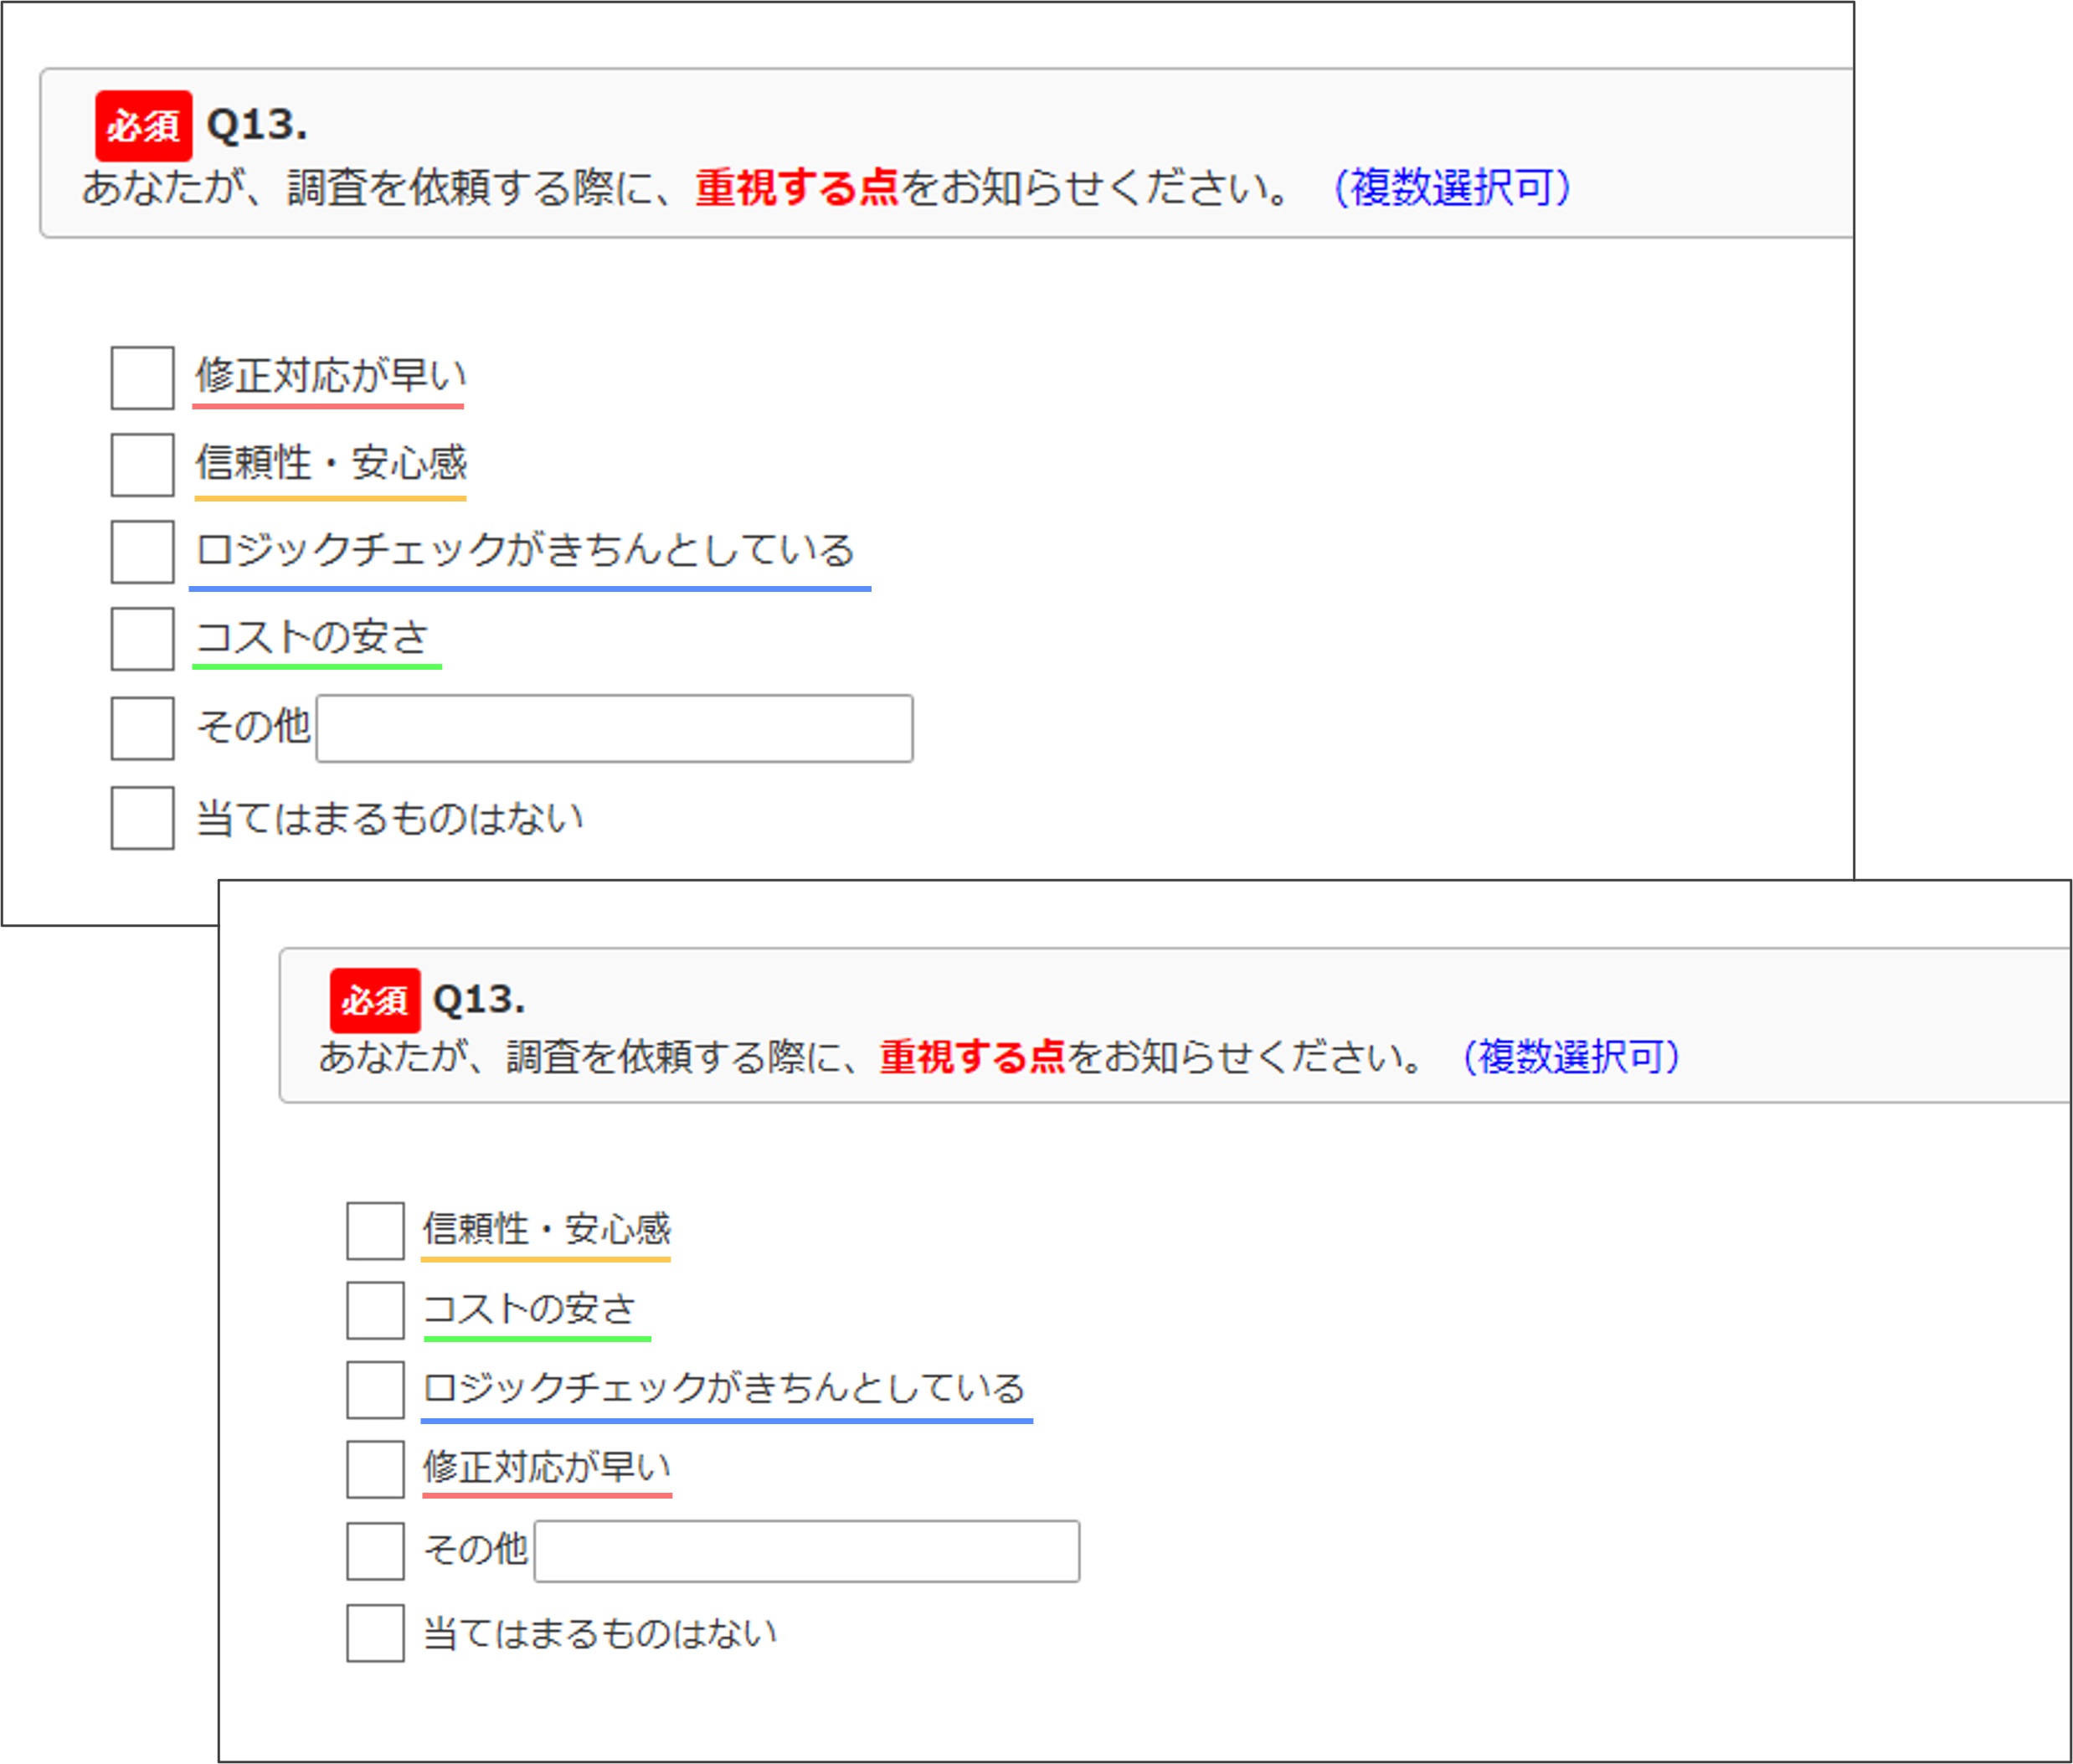
Task: Tick ロジックチェック checkbox in top survey
Action: pos(142,552)
